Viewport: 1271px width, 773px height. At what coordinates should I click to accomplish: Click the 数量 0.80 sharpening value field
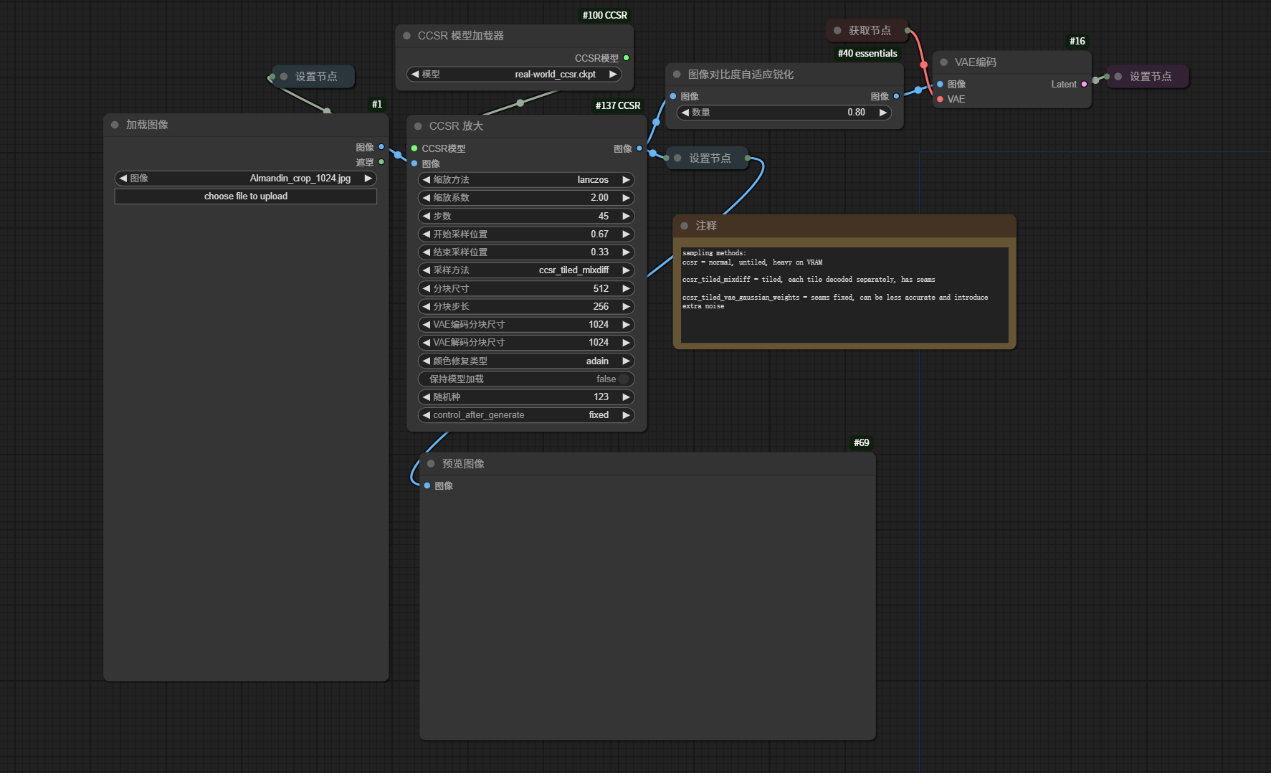coord(785,113)
